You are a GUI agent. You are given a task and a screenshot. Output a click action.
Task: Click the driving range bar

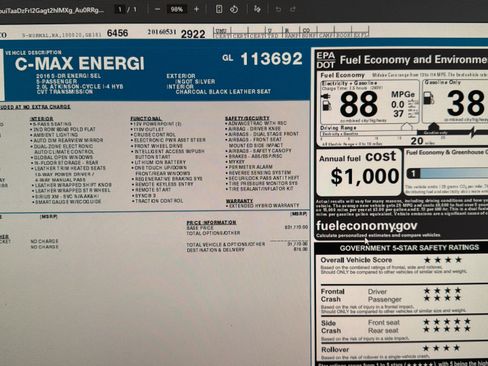(404, 133)
